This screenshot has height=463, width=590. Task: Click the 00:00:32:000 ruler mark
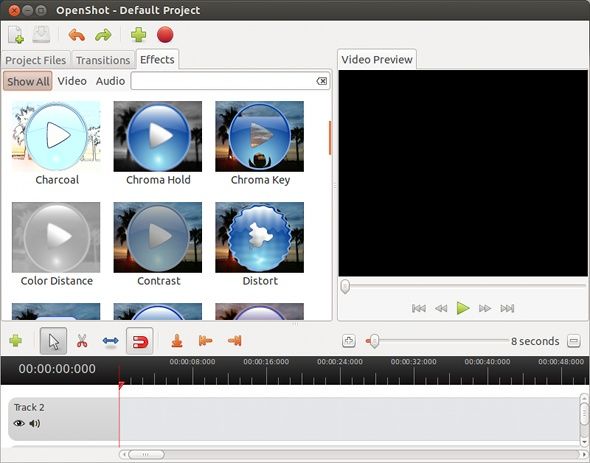414,362
